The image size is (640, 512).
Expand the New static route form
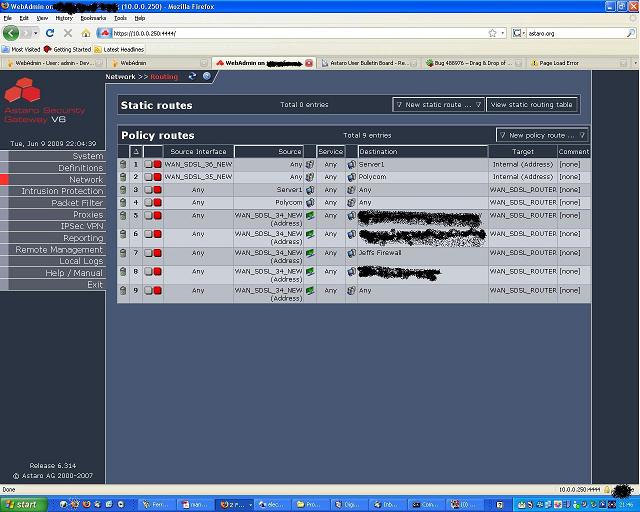(x=438, y=105)
